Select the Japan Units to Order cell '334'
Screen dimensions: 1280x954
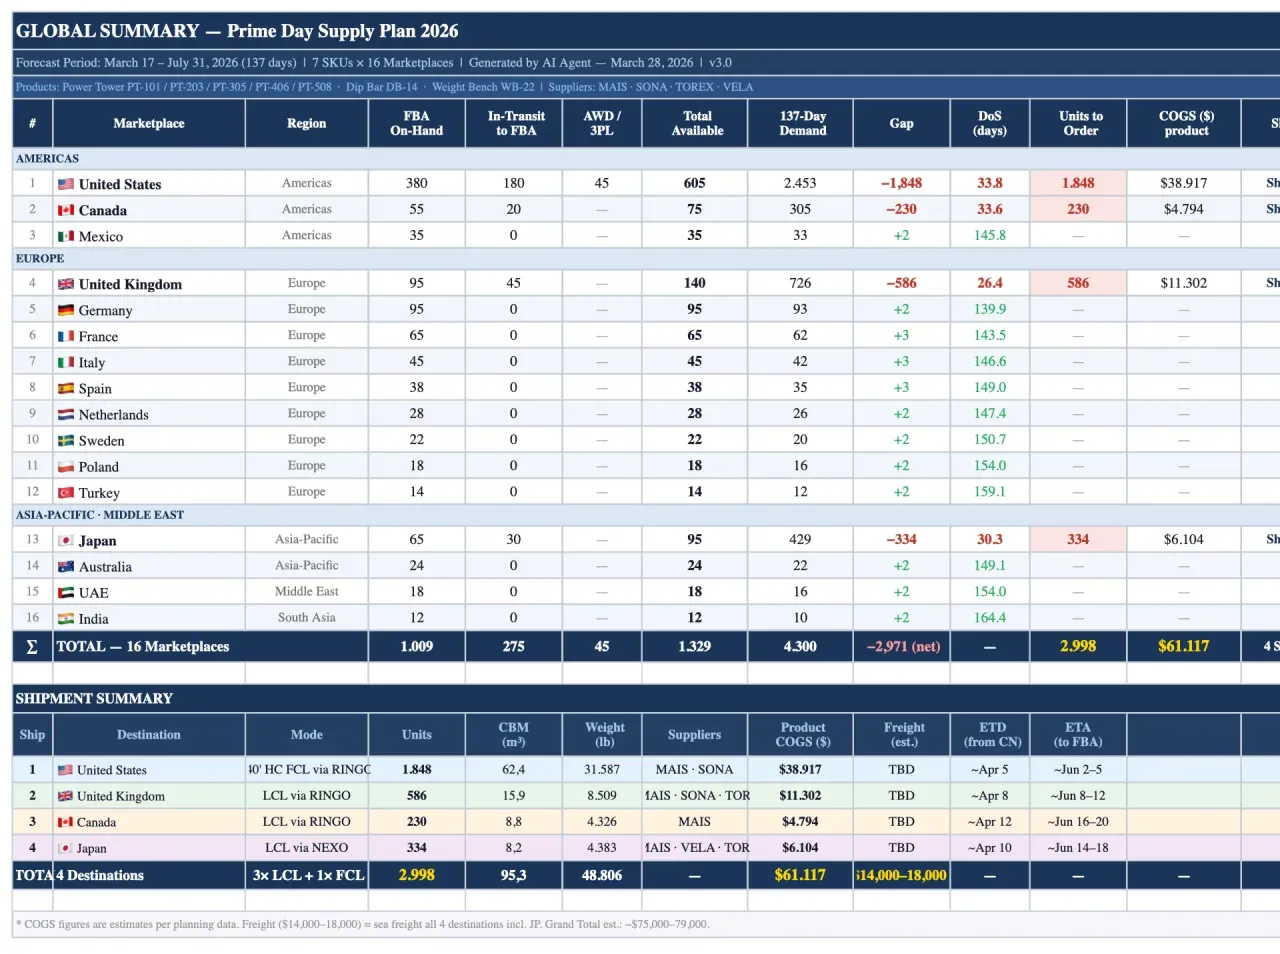click(1079, 539)
